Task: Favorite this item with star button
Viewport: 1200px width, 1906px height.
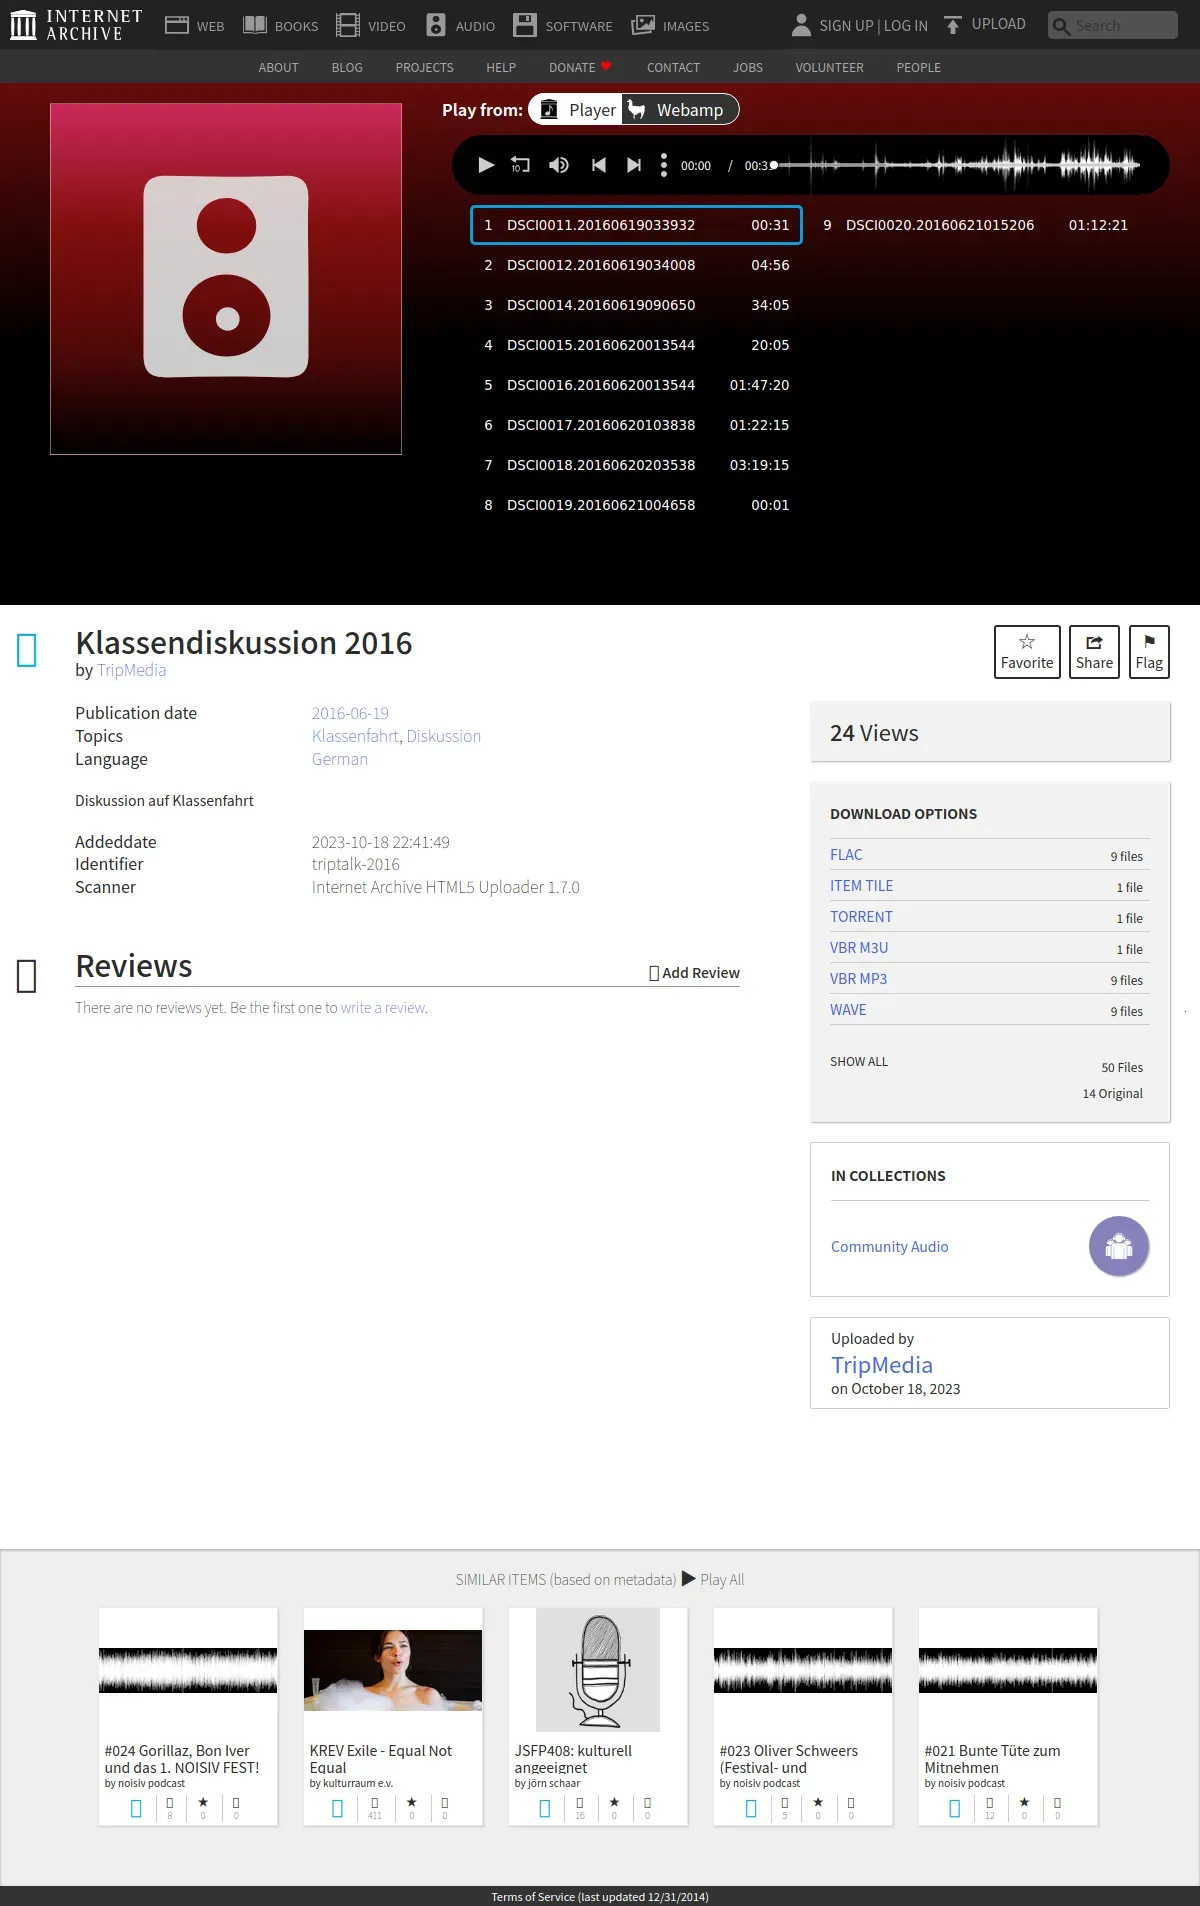Action: [1027, 652]
